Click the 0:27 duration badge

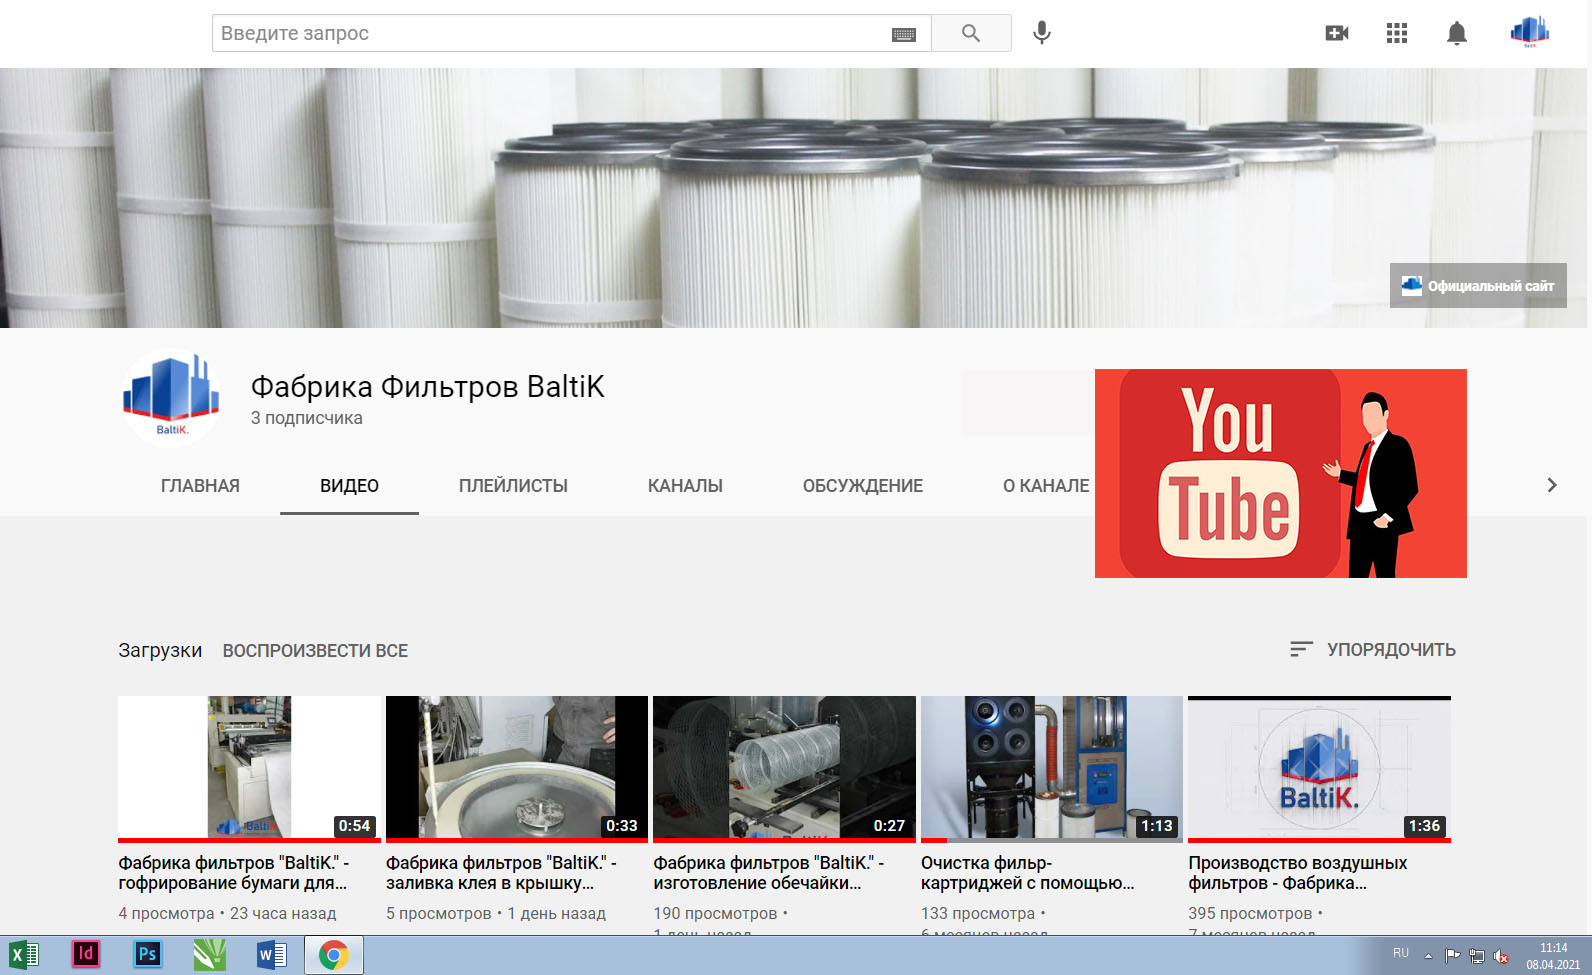[x=889, y=826]
